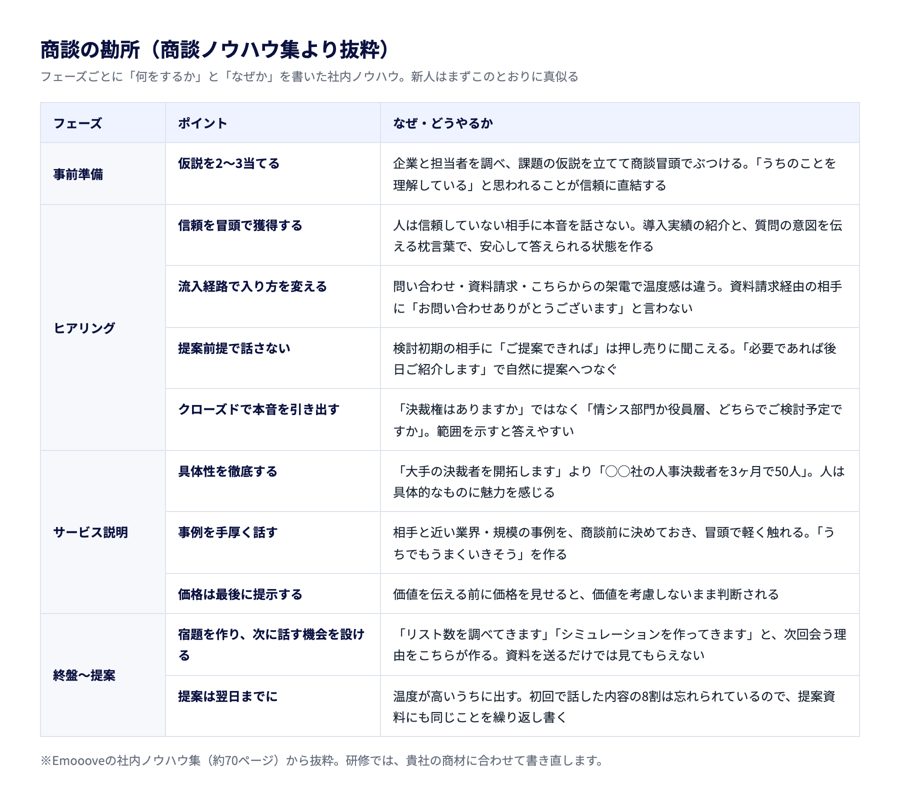The width and height of the screenshot is (900, 802).
Task: Click the explanation starting 「大手の決裁者を開拓します」
Action: [x=619, y=482]
